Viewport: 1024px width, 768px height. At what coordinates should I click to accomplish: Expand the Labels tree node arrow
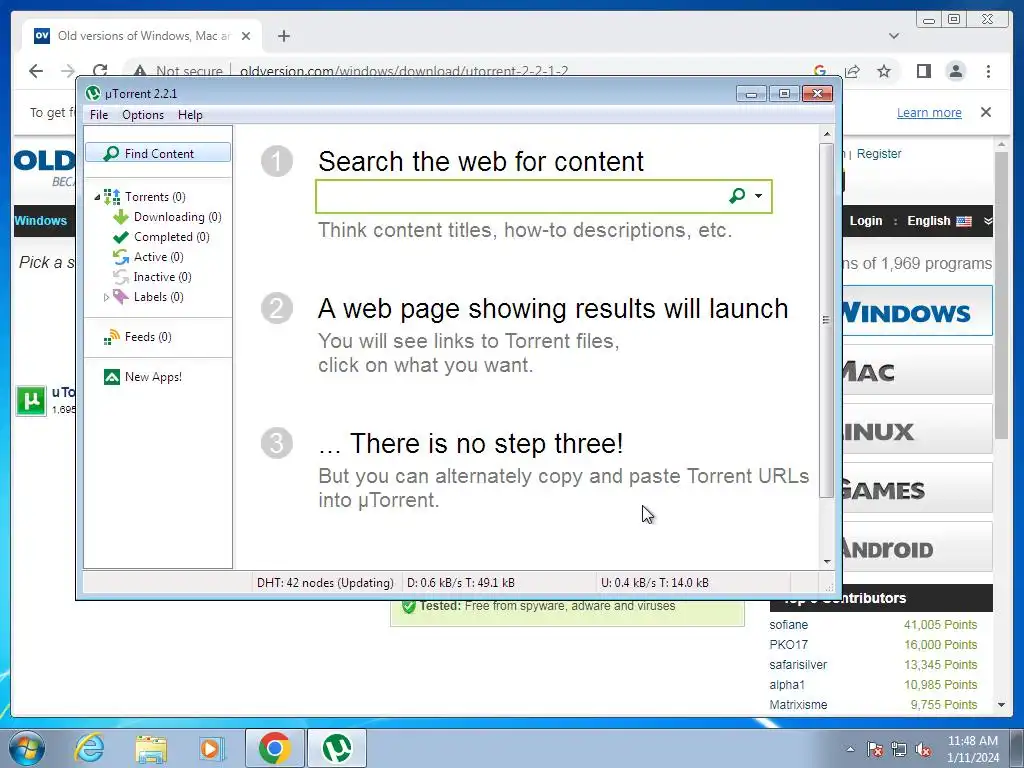point(106,297)
